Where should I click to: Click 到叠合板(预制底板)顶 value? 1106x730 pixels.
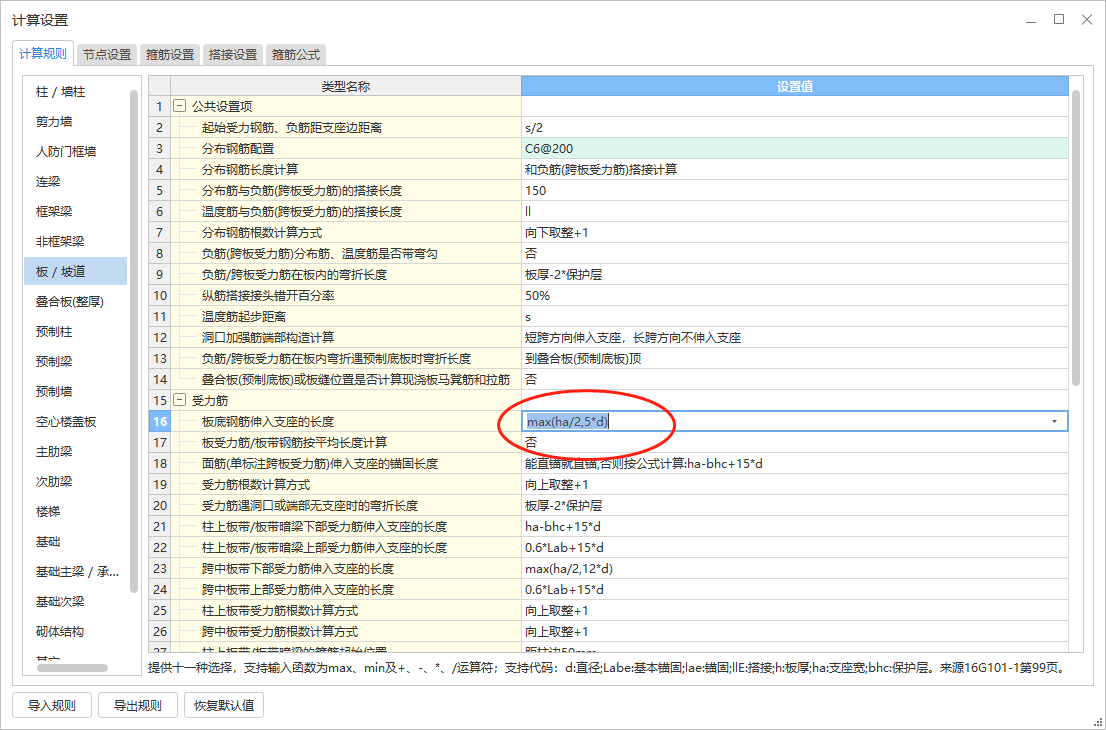[795, 358]
